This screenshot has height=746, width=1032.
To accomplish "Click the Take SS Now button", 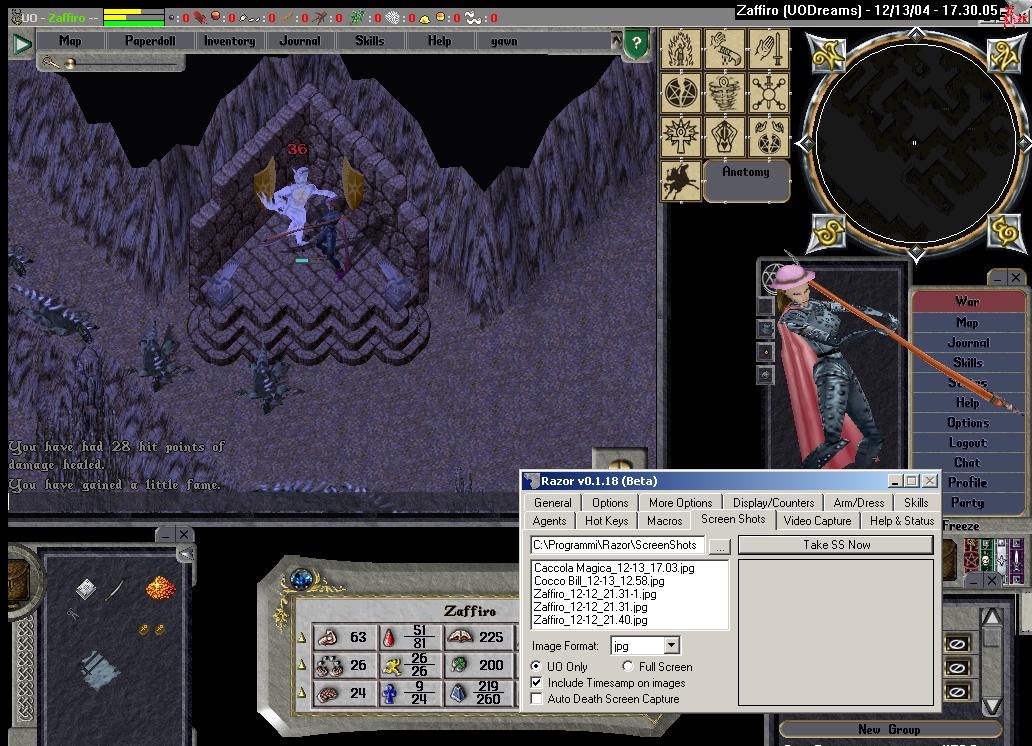I will click(836, 545).
